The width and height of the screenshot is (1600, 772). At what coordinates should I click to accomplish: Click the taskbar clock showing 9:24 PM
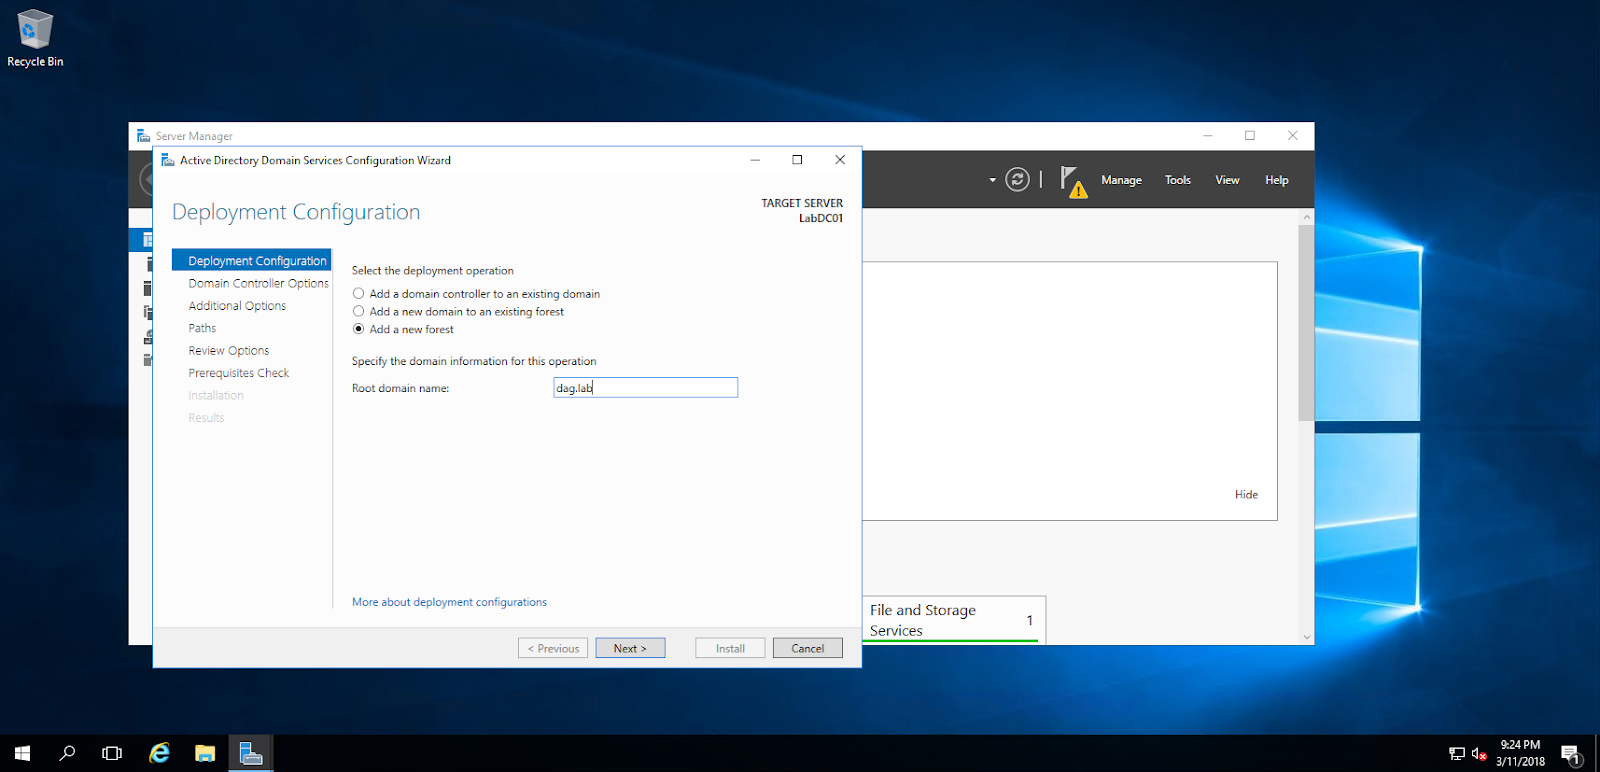1520,753
